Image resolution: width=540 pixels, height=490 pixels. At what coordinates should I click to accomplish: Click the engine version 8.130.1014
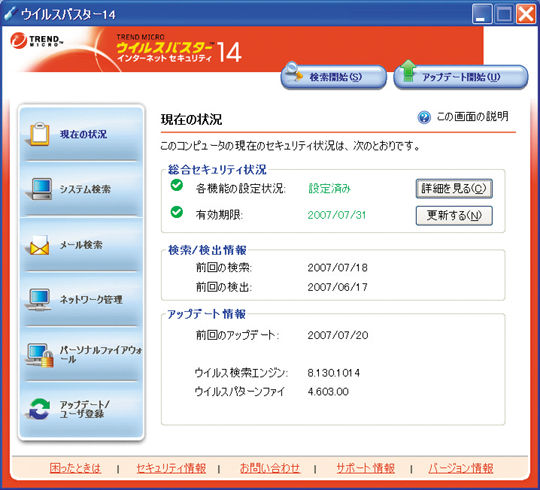(x=334, y=373)
